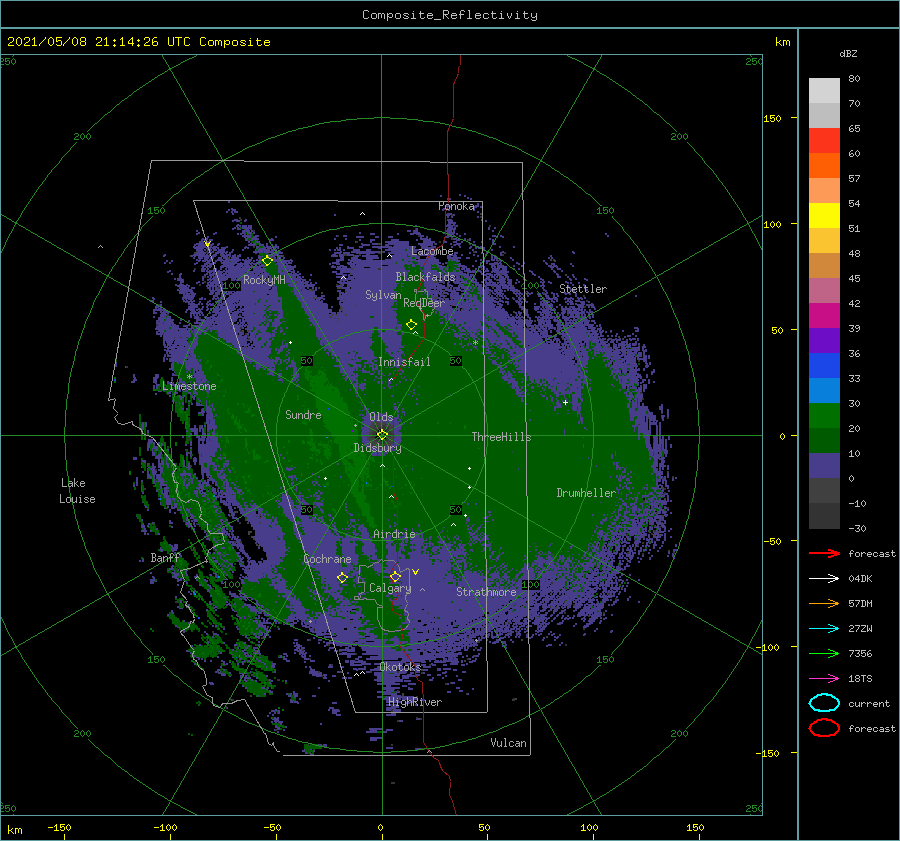900x841 pixels.
Task: Click the Calgary city label
Action: click(x=390, y=588)
